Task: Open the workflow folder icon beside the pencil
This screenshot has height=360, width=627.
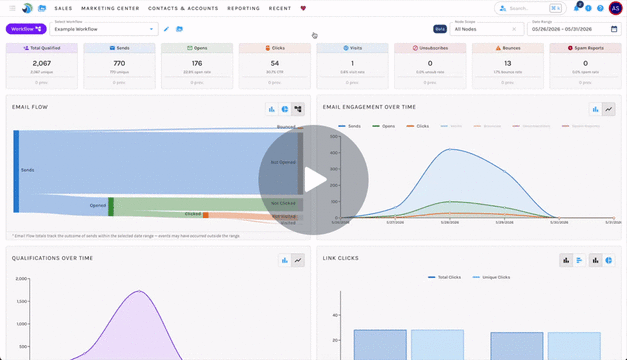Action: coord(179,29)
